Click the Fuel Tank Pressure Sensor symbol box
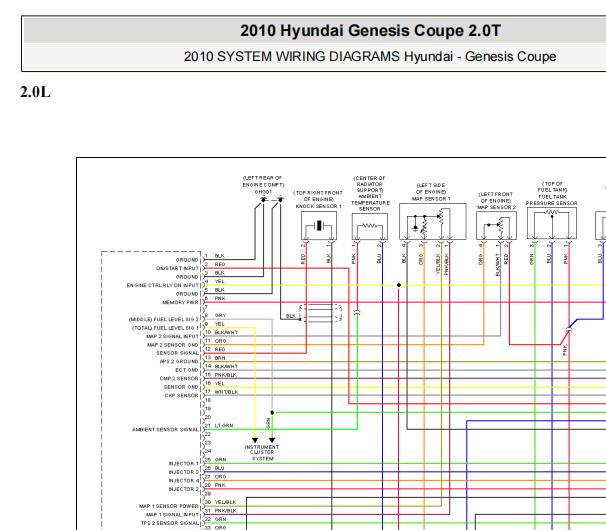Viewport: 606px width, 530px height. click(552, 223)
